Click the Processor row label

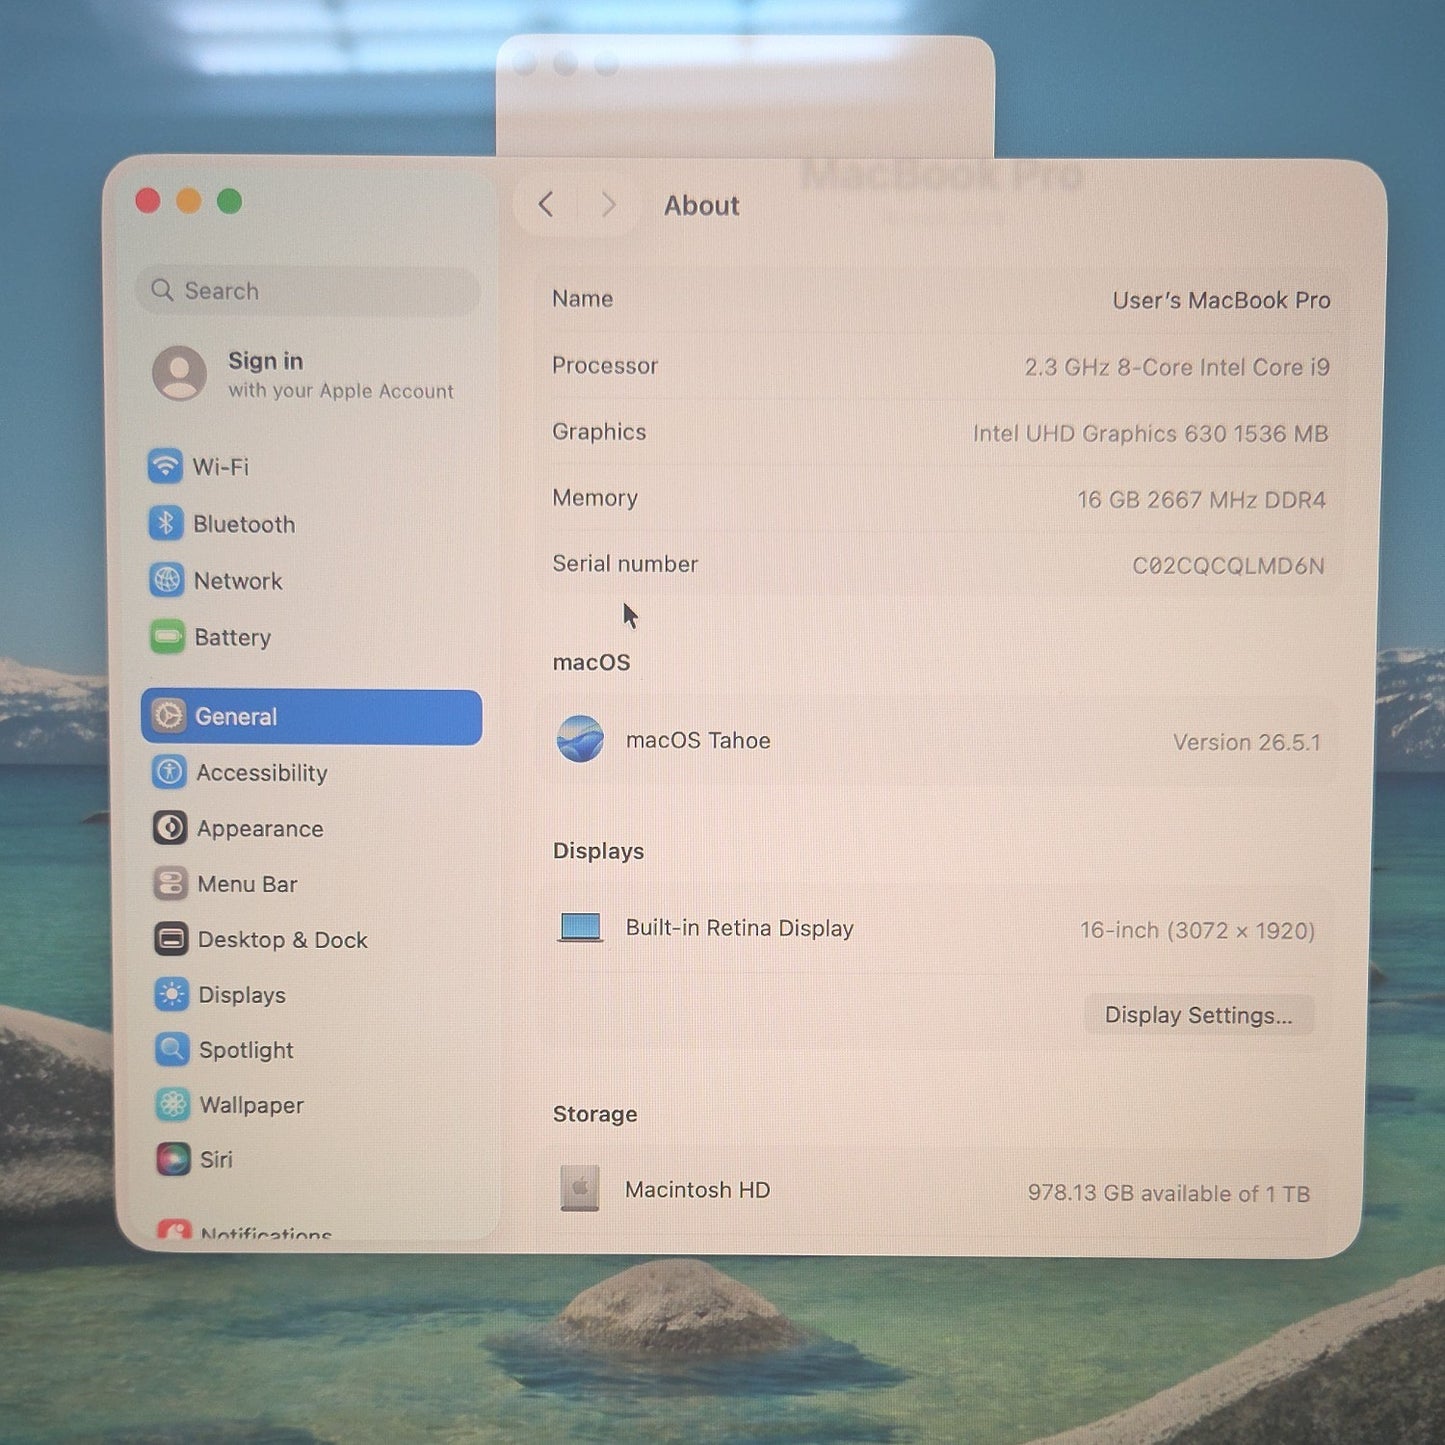605,366
